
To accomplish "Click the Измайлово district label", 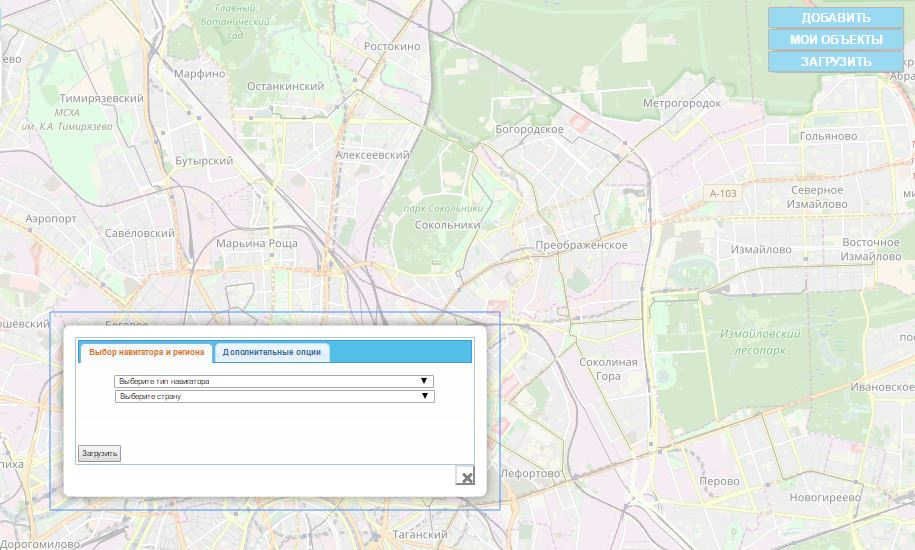I will click(x=761, y=249).
